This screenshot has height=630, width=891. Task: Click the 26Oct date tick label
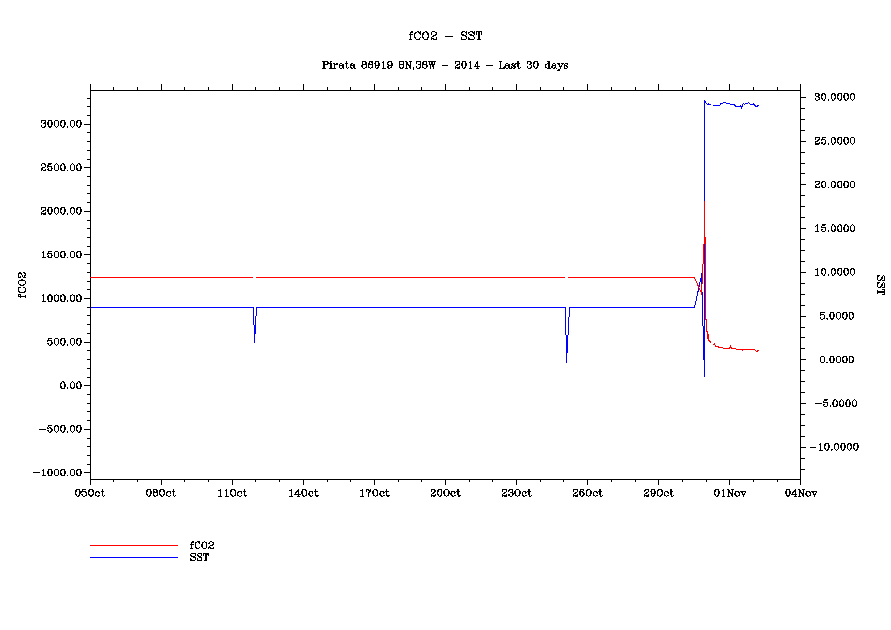[x=587, y=492]
